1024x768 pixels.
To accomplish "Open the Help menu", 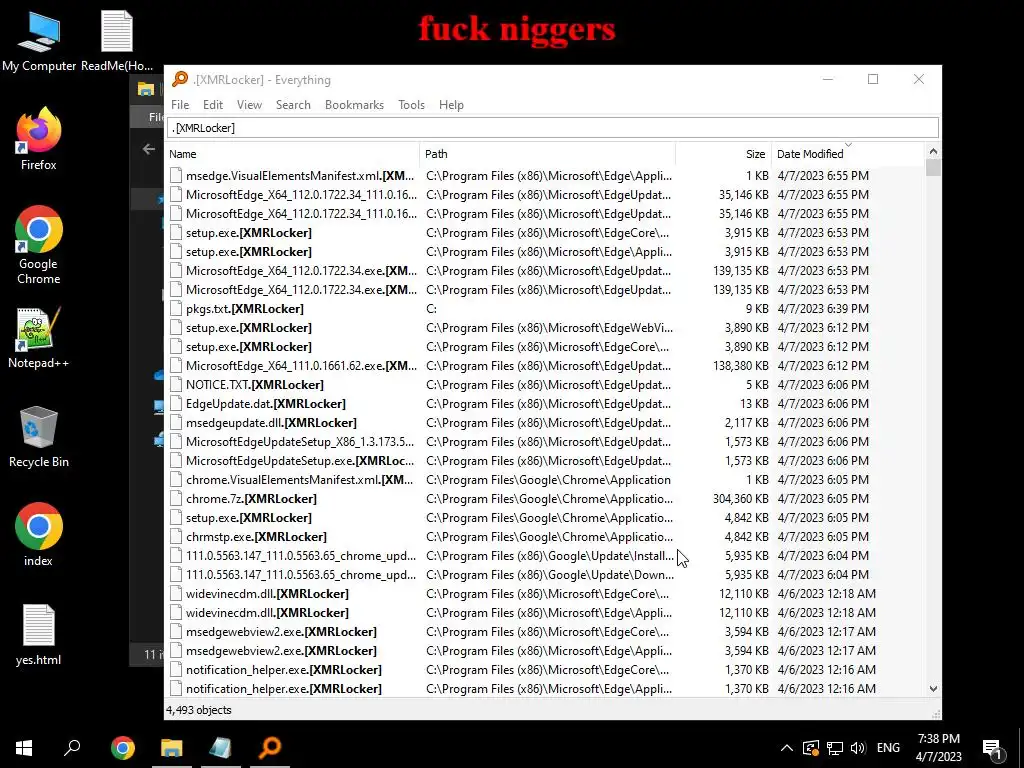I will click(451, 104).
